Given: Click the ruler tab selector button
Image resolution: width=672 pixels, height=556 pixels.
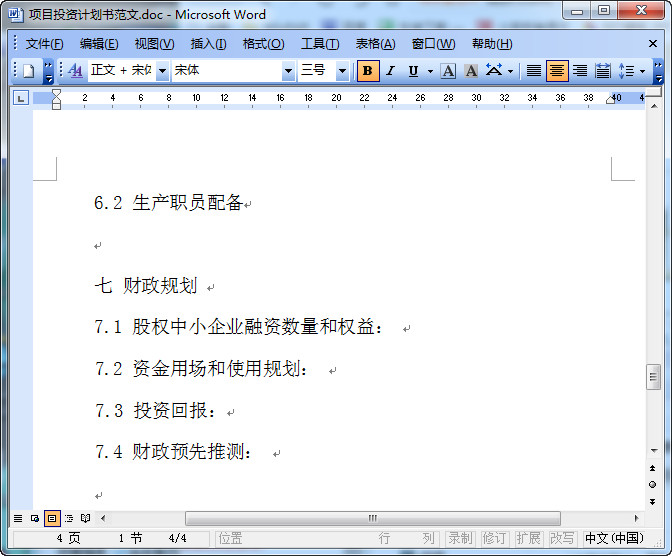Looking at the screenshot, I should [21, 98].
